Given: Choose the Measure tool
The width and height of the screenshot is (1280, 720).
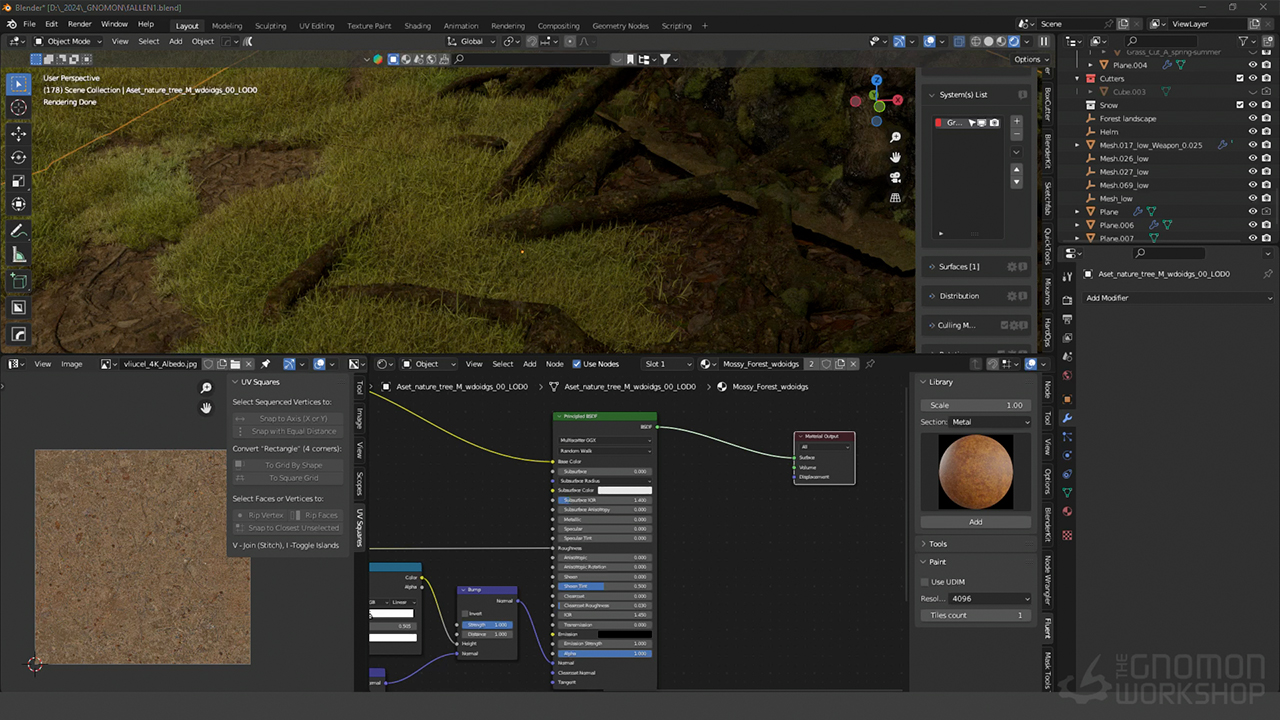Looking at the screenshot, I should (19, 255).
